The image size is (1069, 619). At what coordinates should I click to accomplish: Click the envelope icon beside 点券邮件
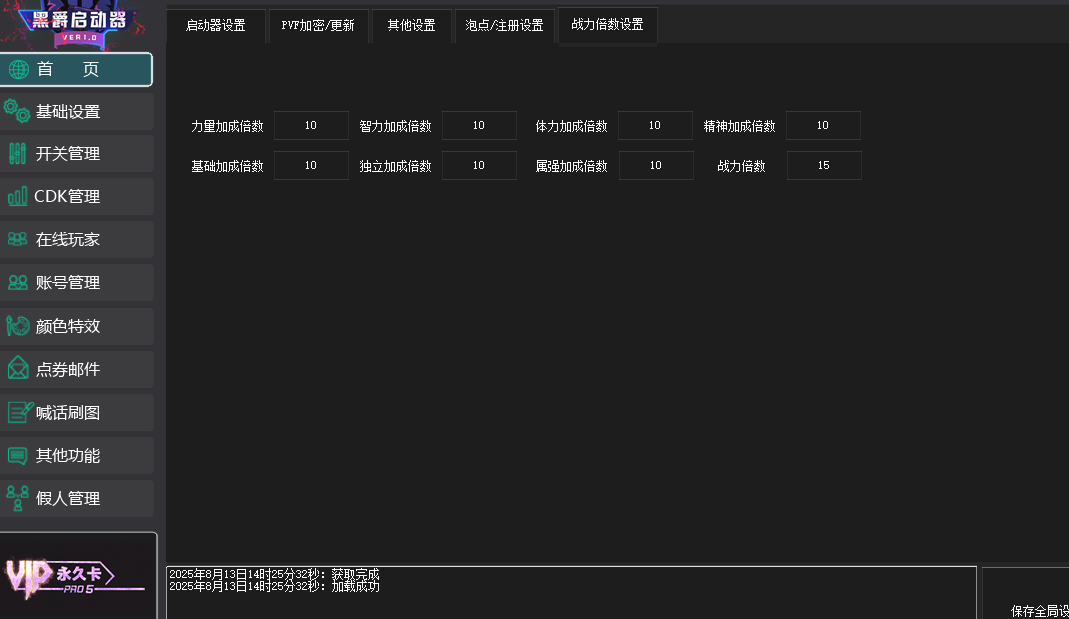(x=17, y=369)
